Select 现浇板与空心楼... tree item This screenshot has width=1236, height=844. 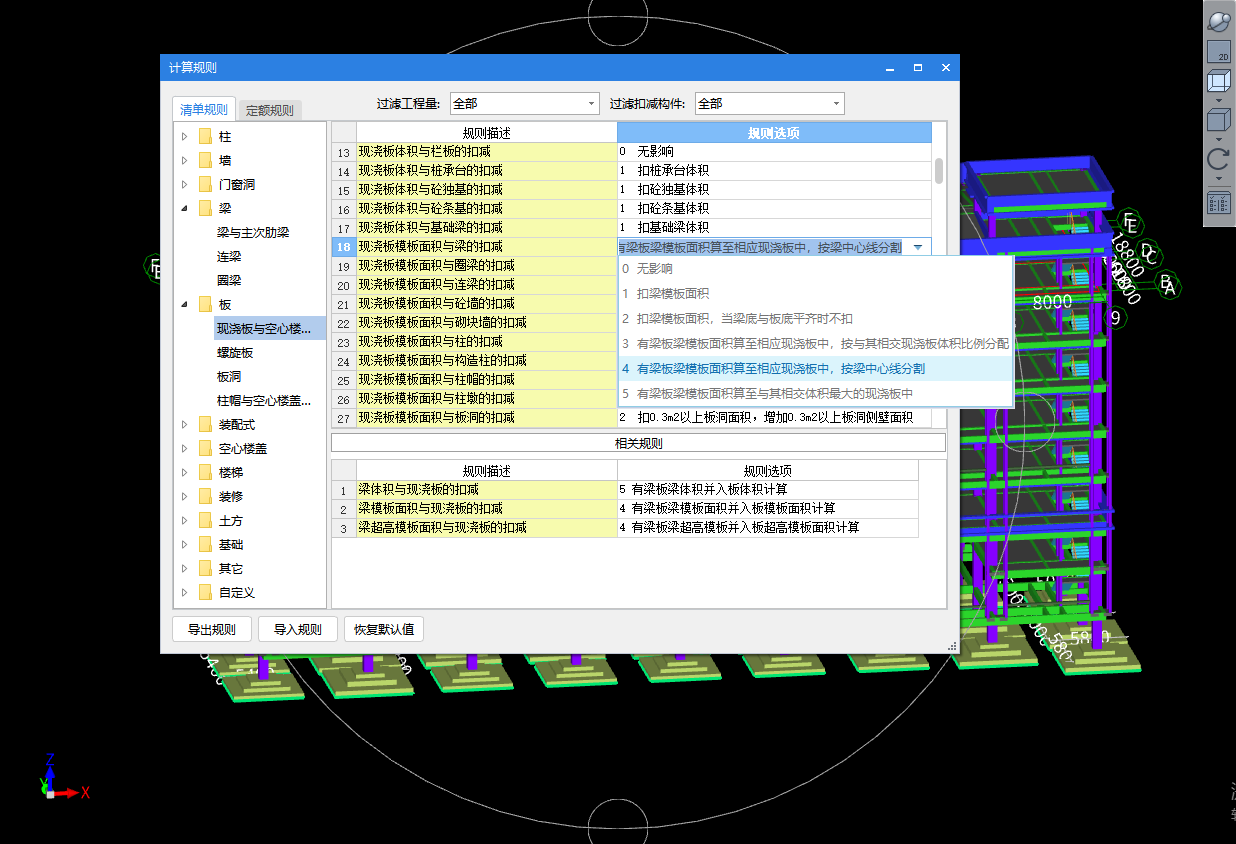[x=270, y=328]
